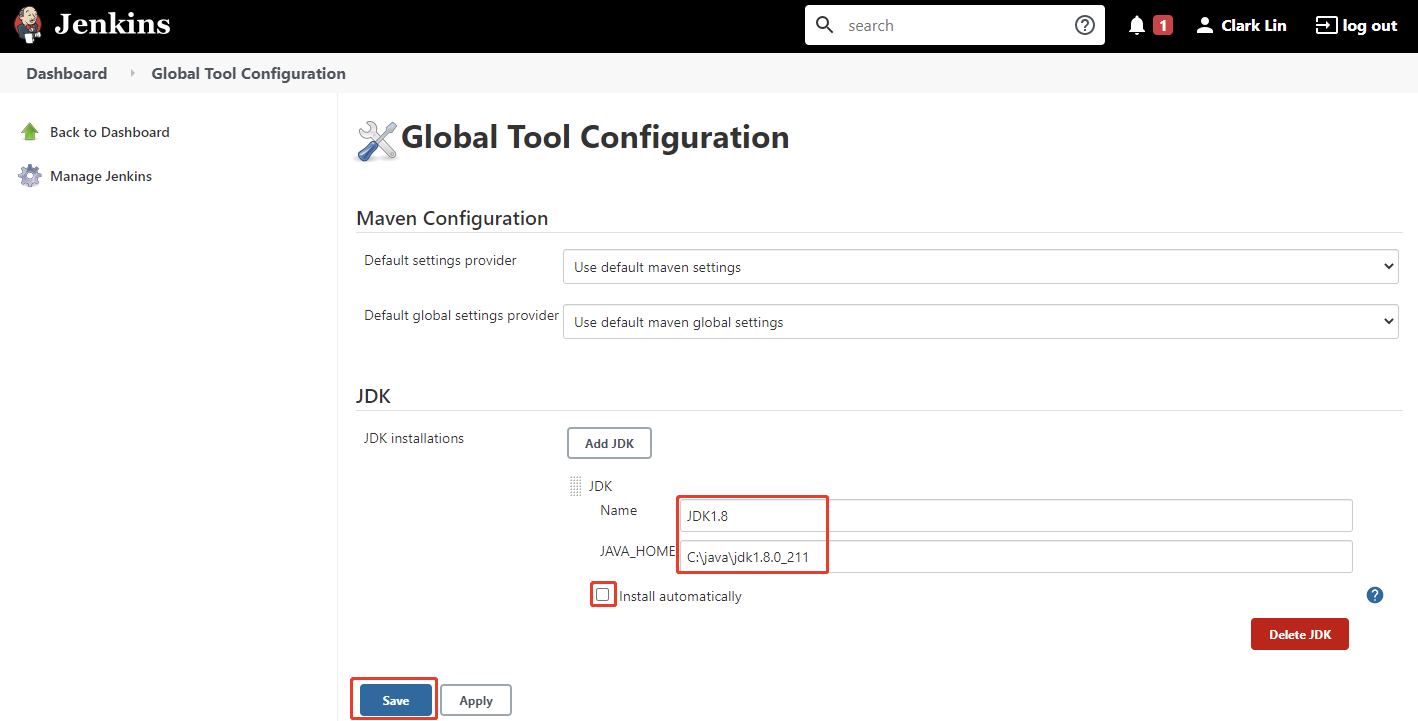Image resolution: width=1418 pixels, height=721 pixels.
Task: Enable the Install automatically checkbox
Action: pyautogui.click(x=602, y=595)
